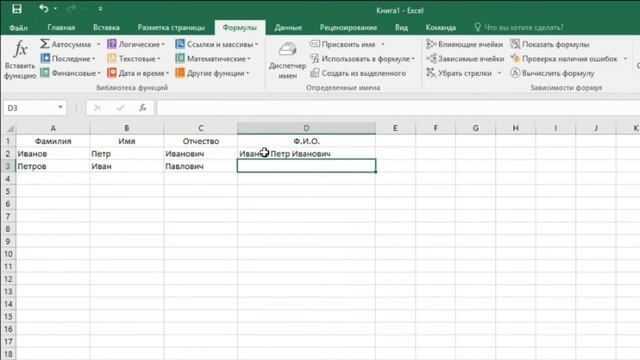Screen dimensions: 640x360
Task: Open the Разметка страницы tab
Action: [x=171, y=27]
